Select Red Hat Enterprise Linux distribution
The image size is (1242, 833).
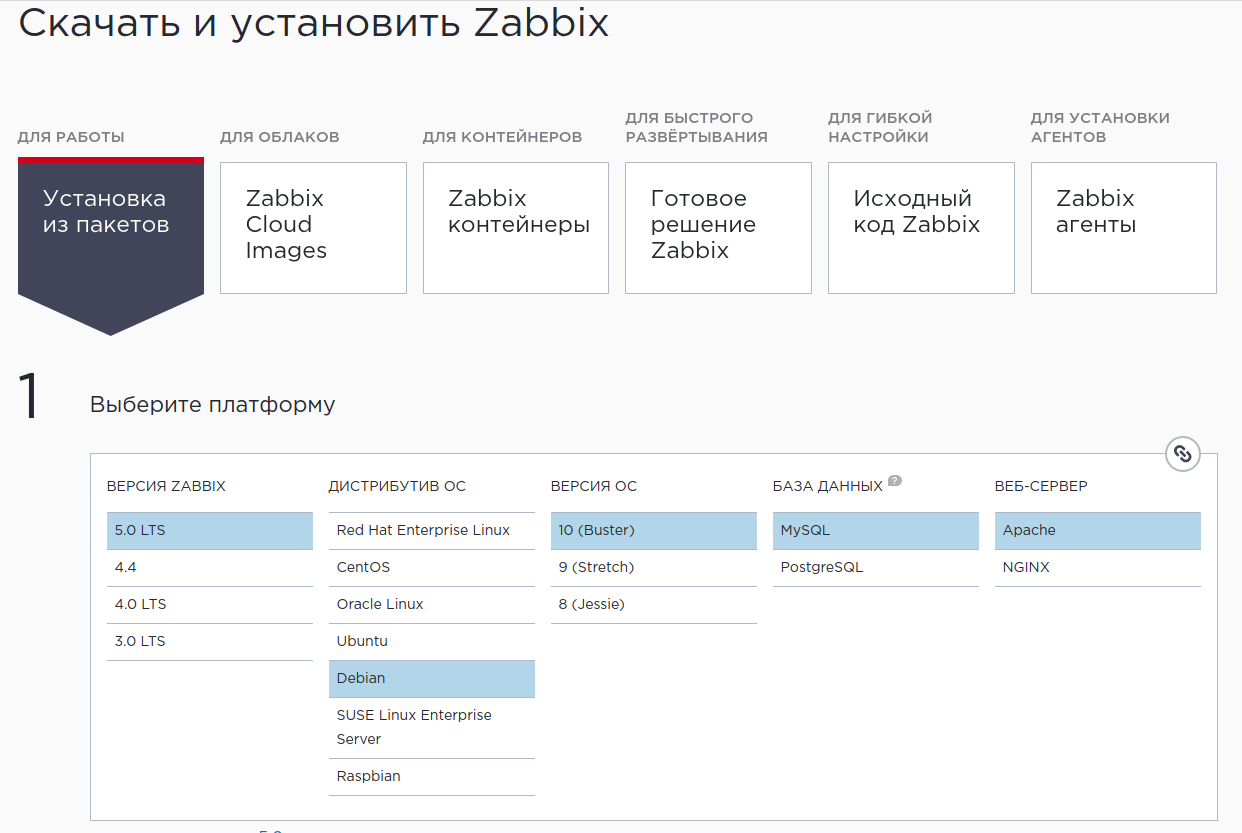[x=432, y=531]
